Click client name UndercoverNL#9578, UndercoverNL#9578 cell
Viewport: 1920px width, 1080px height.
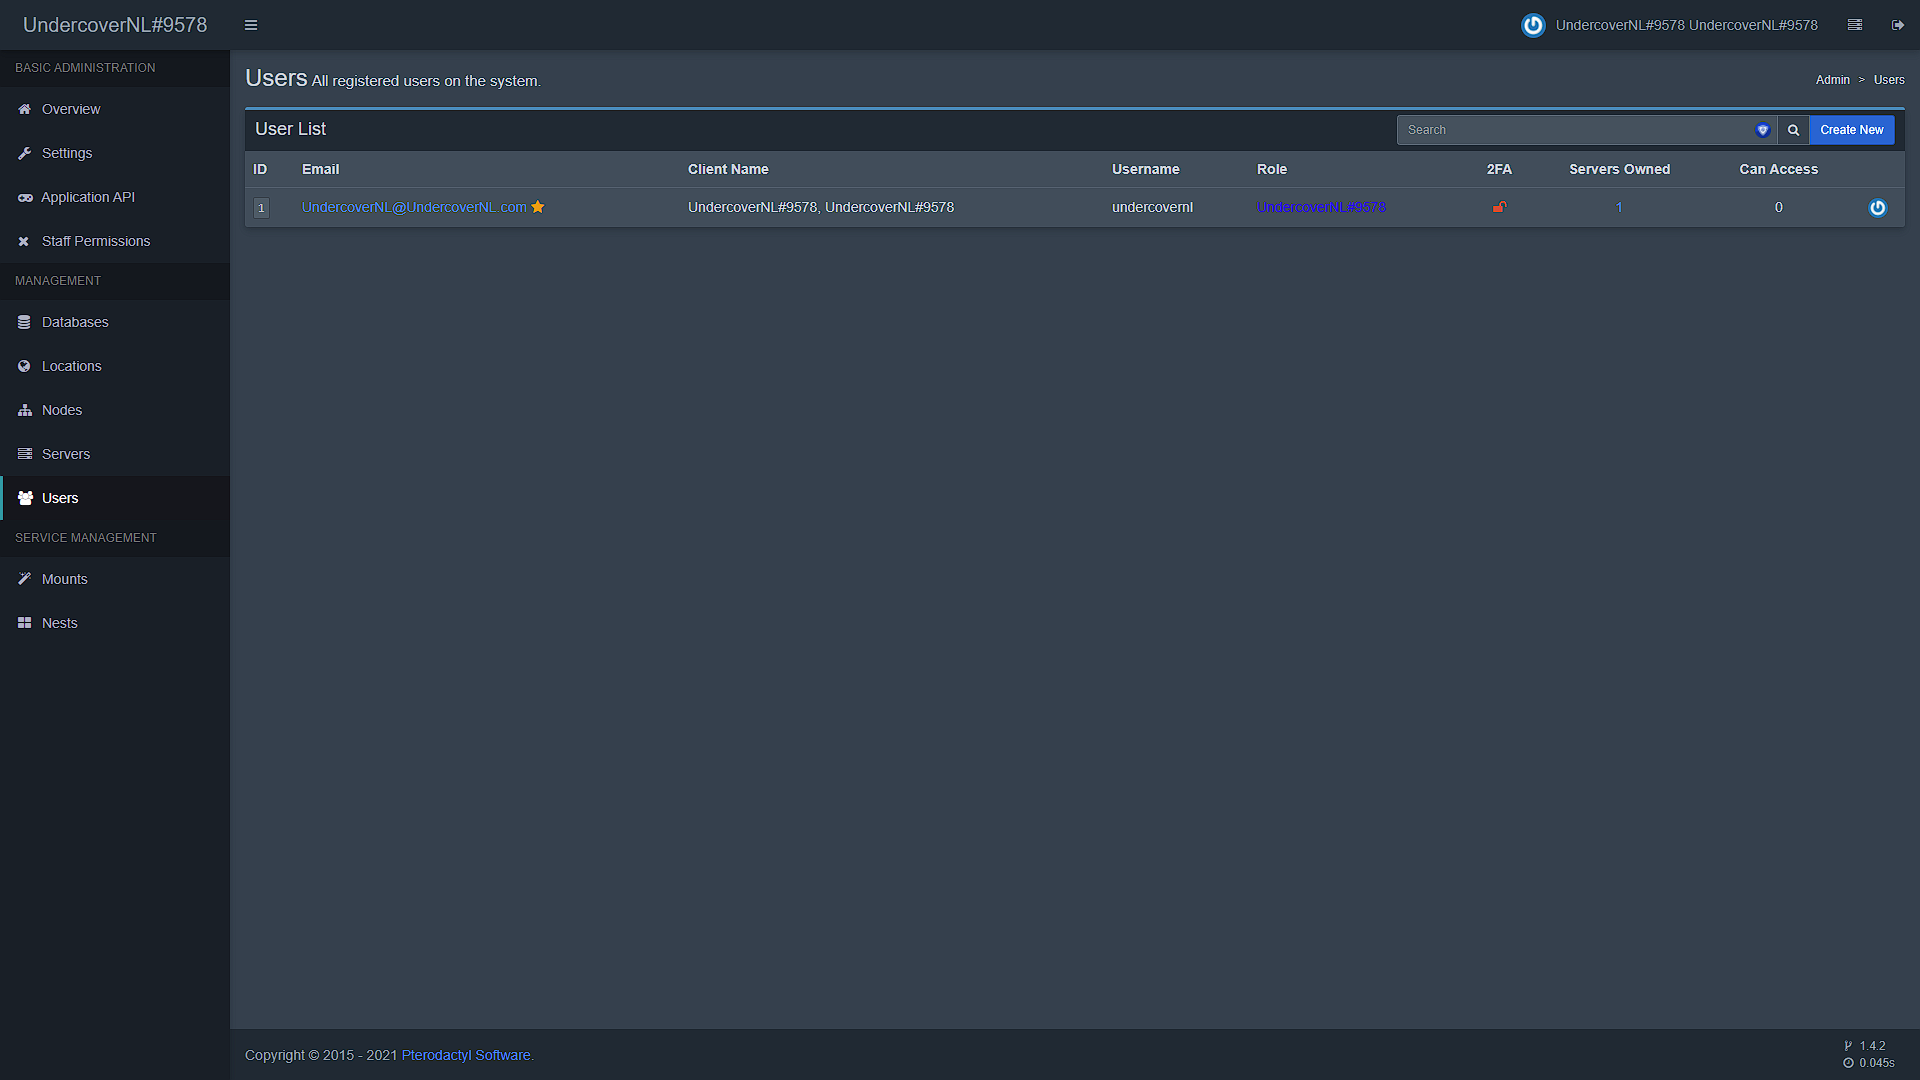click(x=821, y=207)
